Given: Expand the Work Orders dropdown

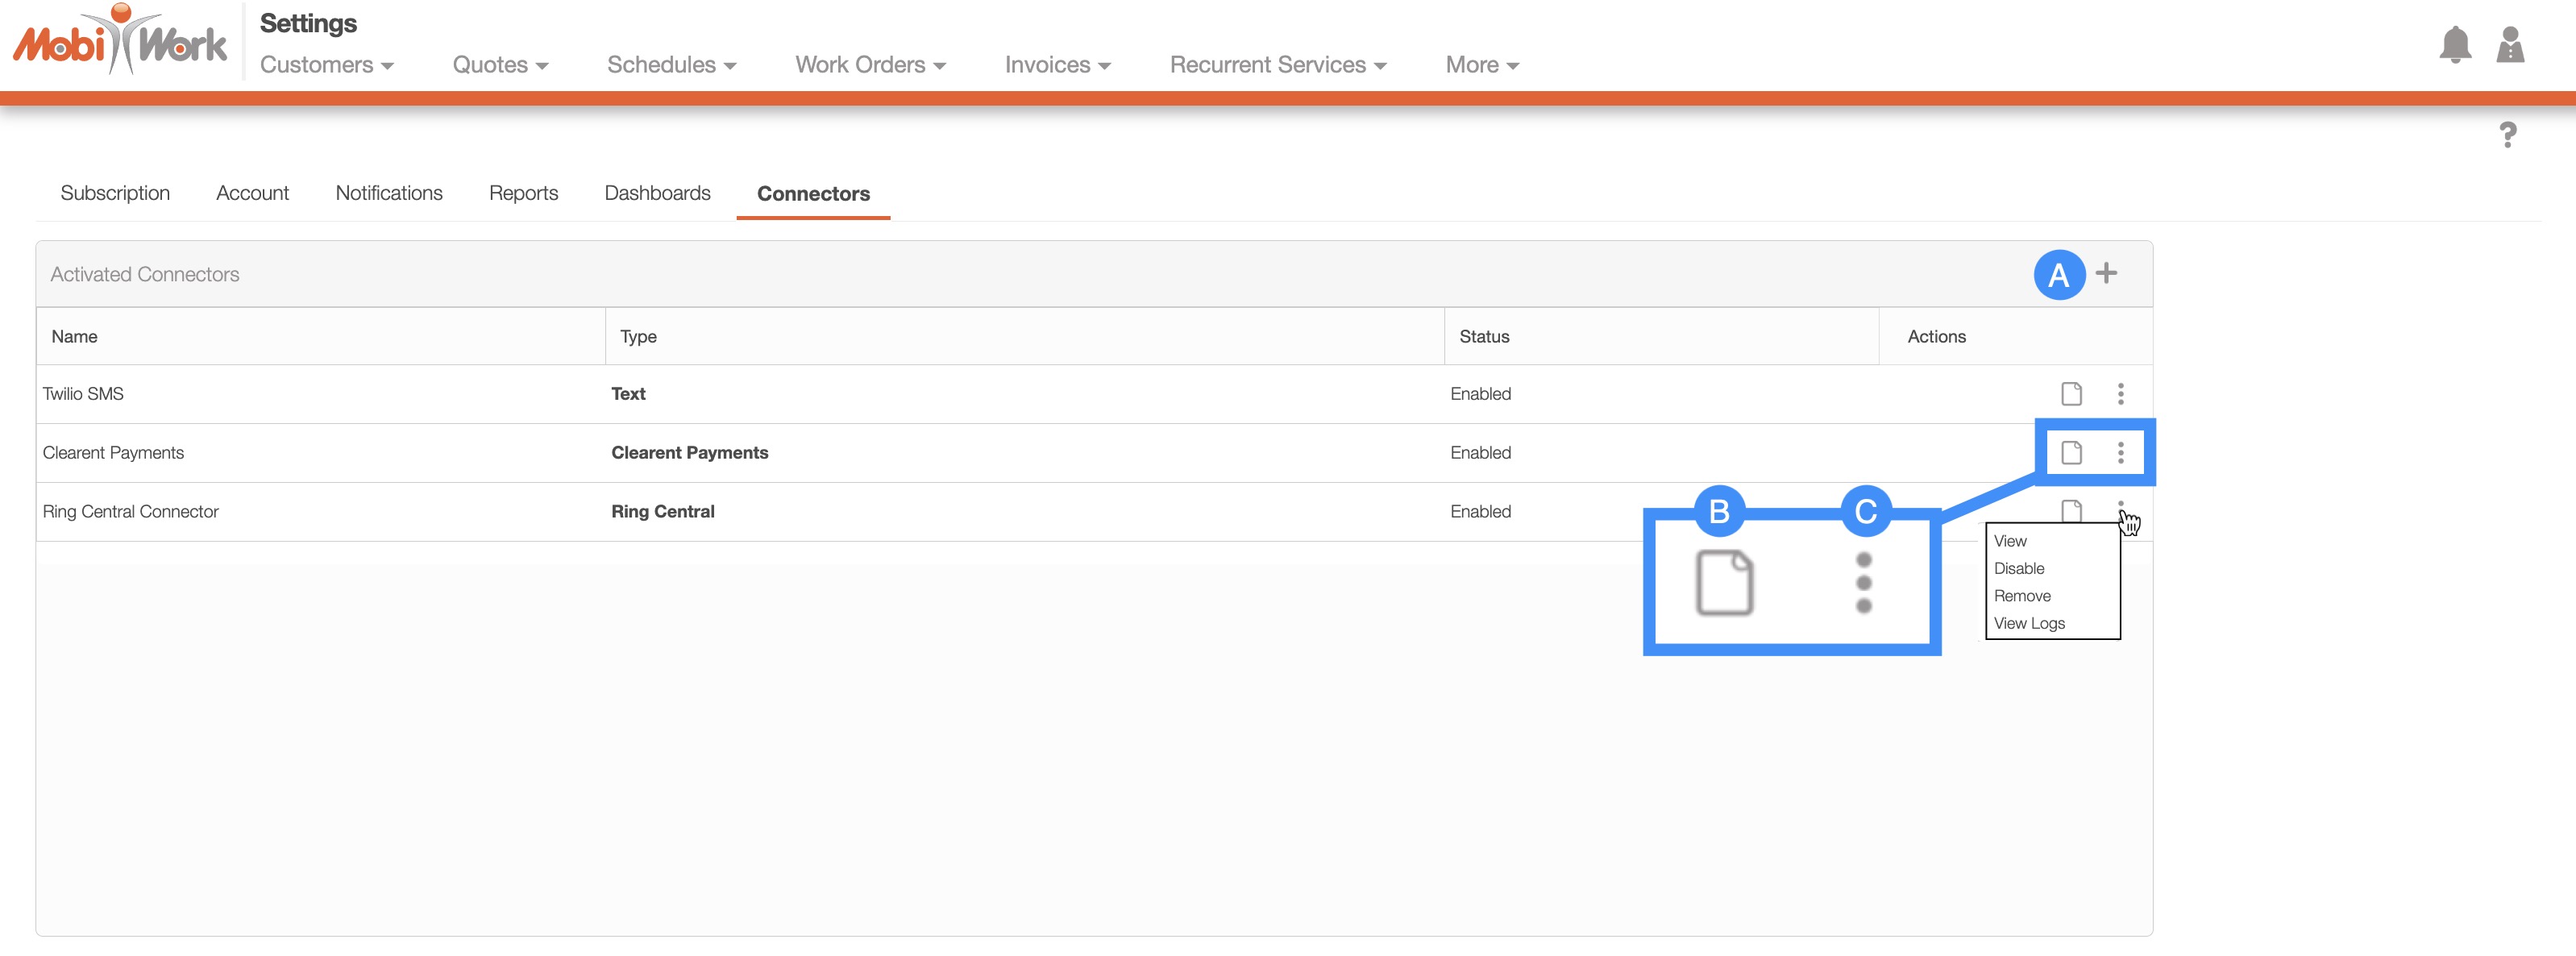Looking at the screenshot, I should pyautogui.click(x=869, y=65).
